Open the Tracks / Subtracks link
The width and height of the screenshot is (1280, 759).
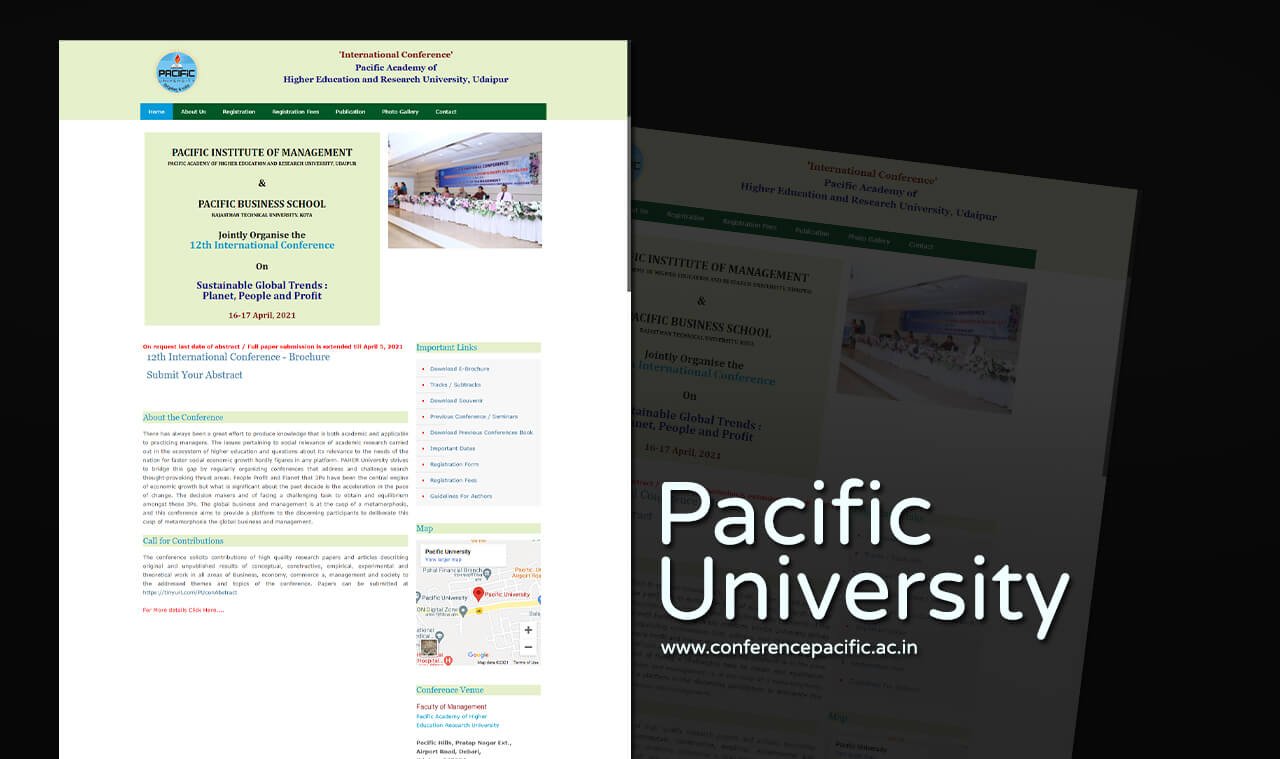[455, 385]
